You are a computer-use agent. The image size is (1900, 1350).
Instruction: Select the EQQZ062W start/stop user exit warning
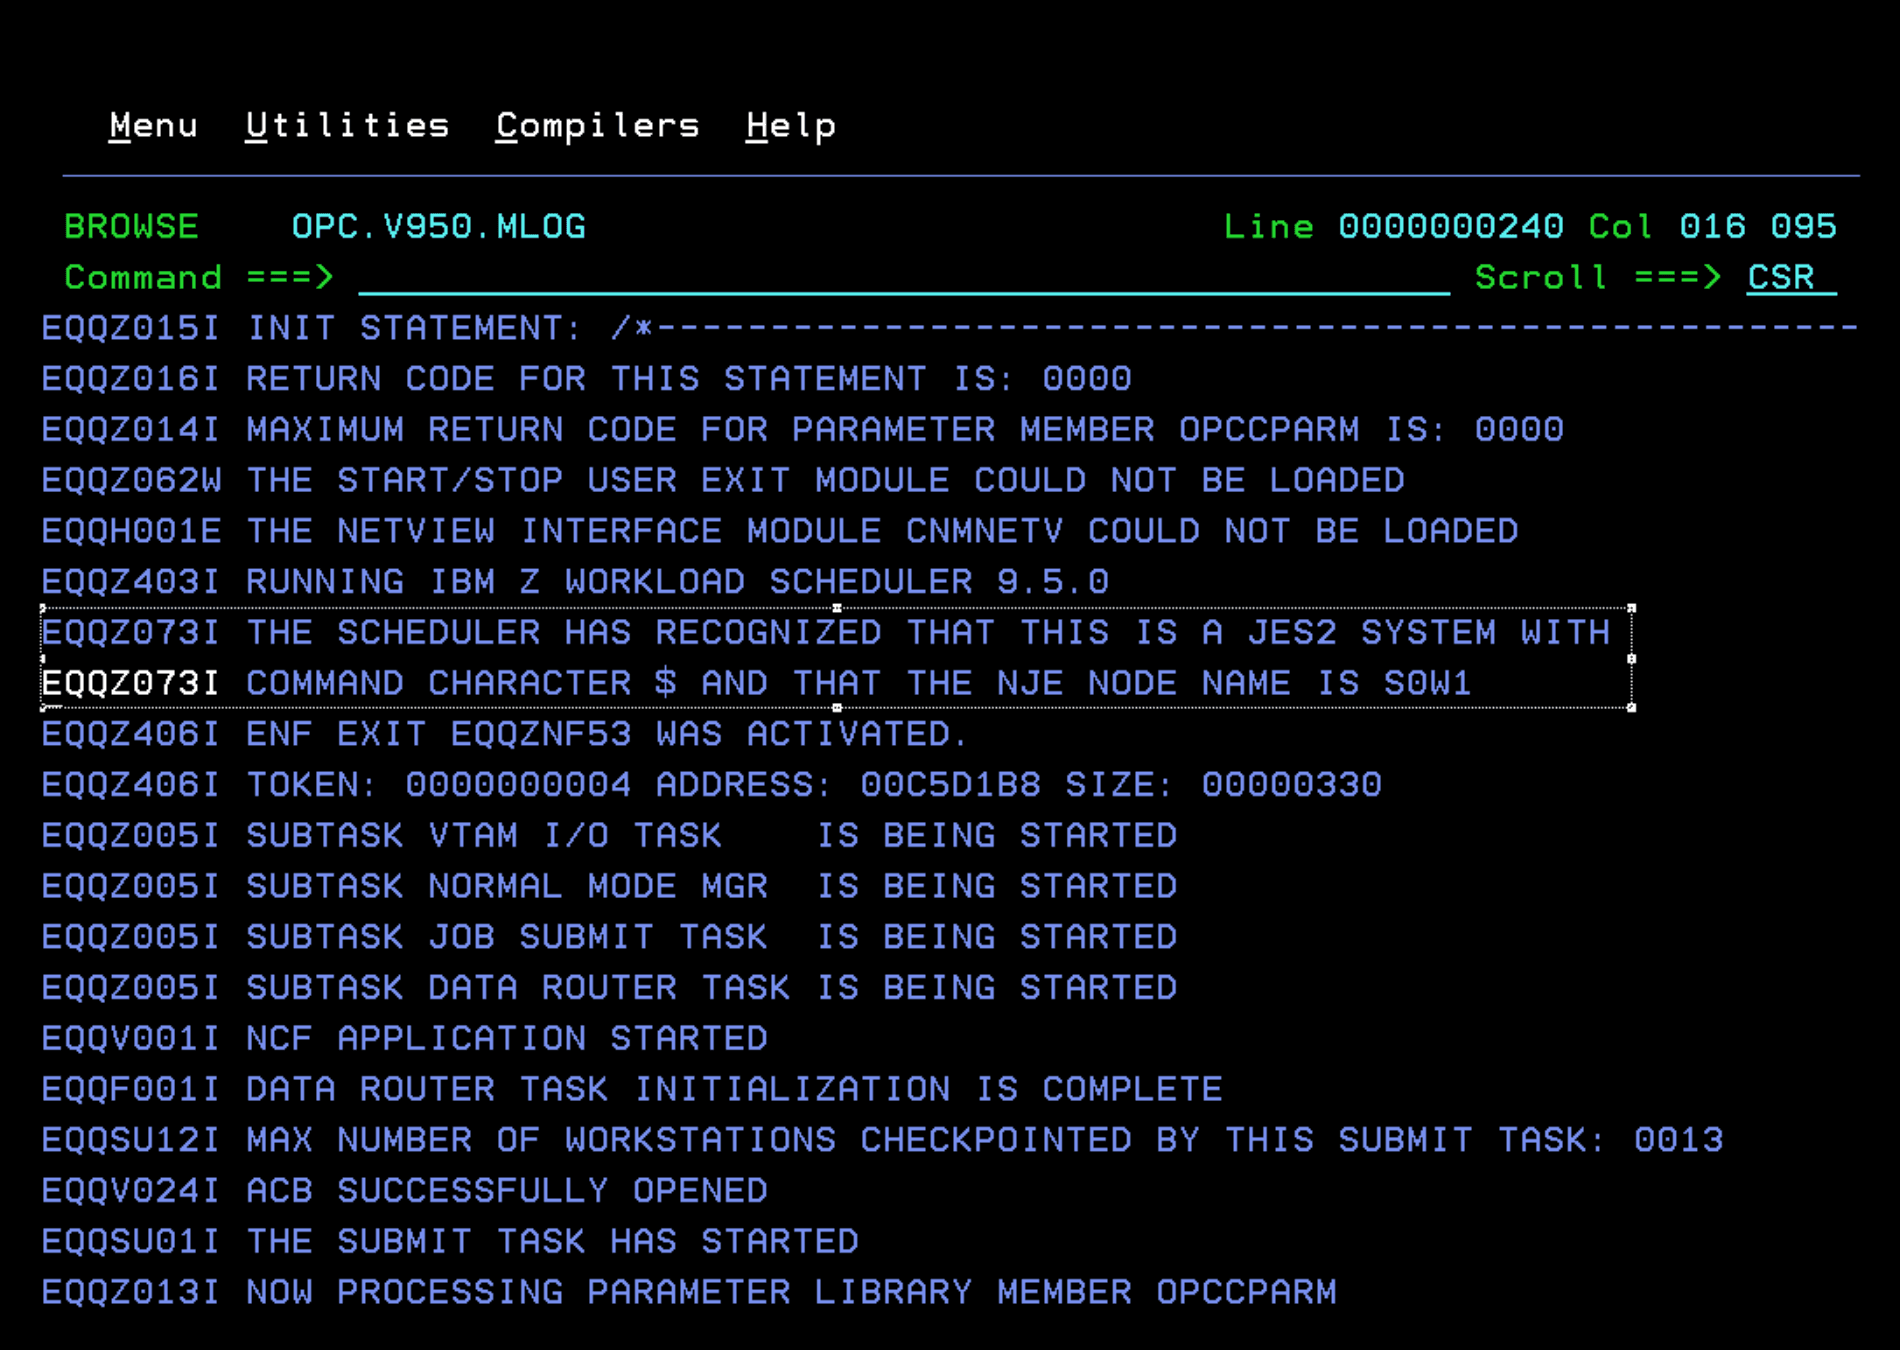pos(722,481)
